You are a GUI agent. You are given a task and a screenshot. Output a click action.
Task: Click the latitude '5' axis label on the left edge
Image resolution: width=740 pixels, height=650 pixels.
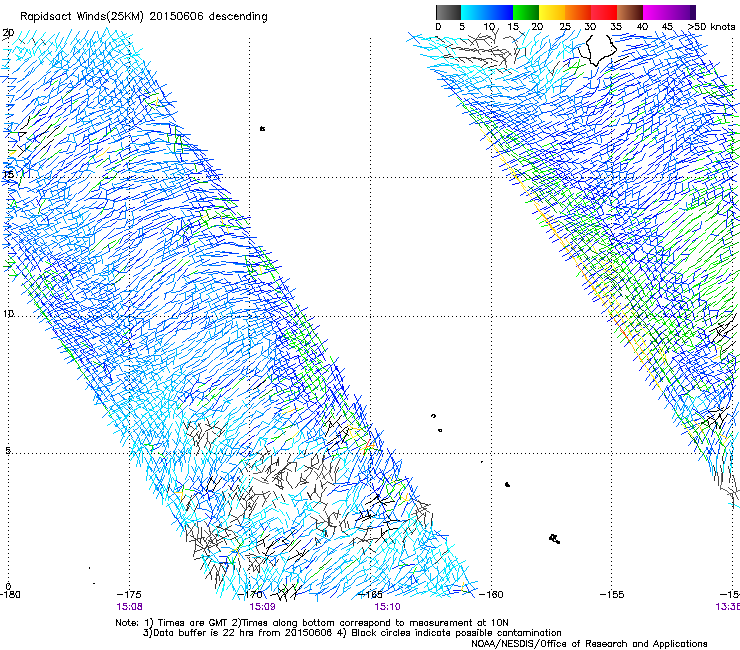[8, 451]
